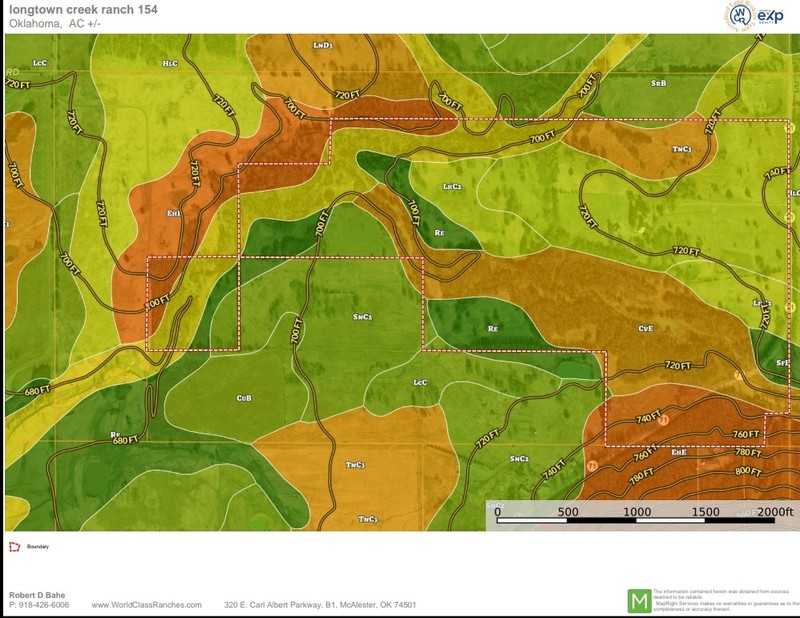Click the phone number 918-426-6006
This screenshot has height=618, width=800.
pyautogui.click(x=39, y=605)
